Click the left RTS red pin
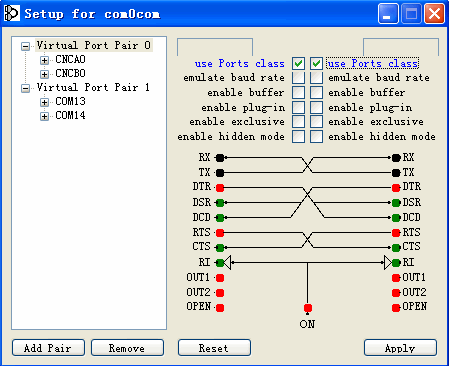The height and width of the screenshot is (366, 449). pyautogui.click(x=220, y=232)
